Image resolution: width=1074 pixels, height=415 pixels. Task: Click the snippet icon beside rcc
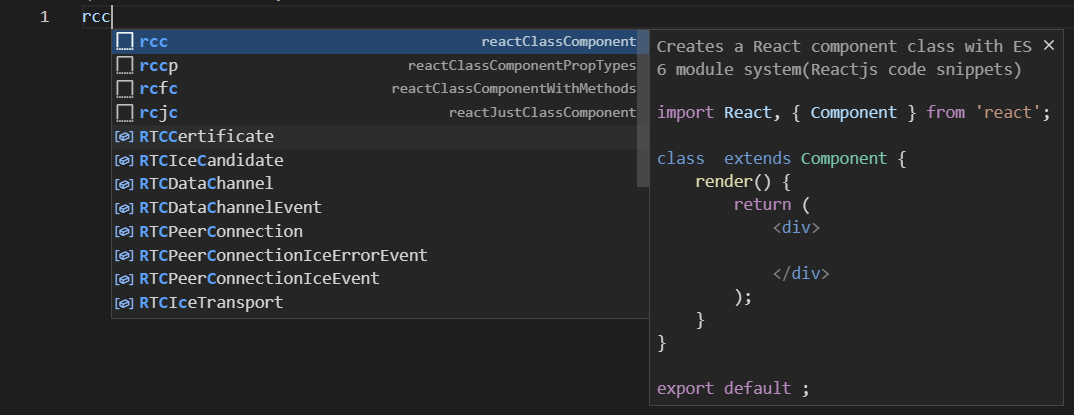click(x=125, y=42)
